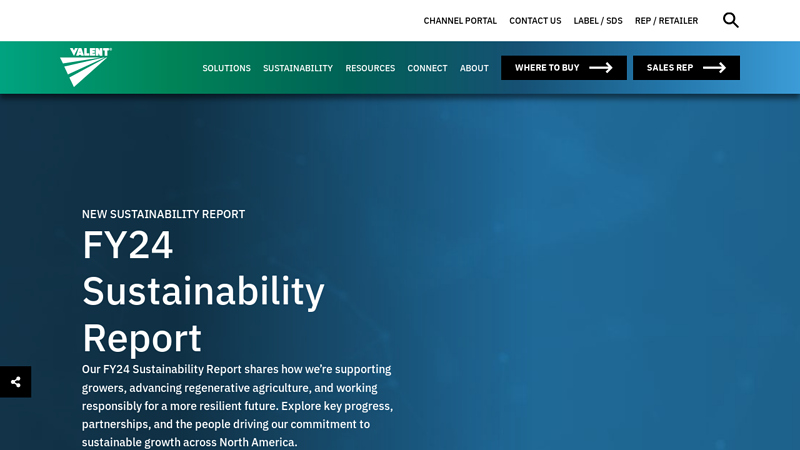Visit the Label / SDS link
This screenshot has width=800, height=450.
tap(598, 21)
